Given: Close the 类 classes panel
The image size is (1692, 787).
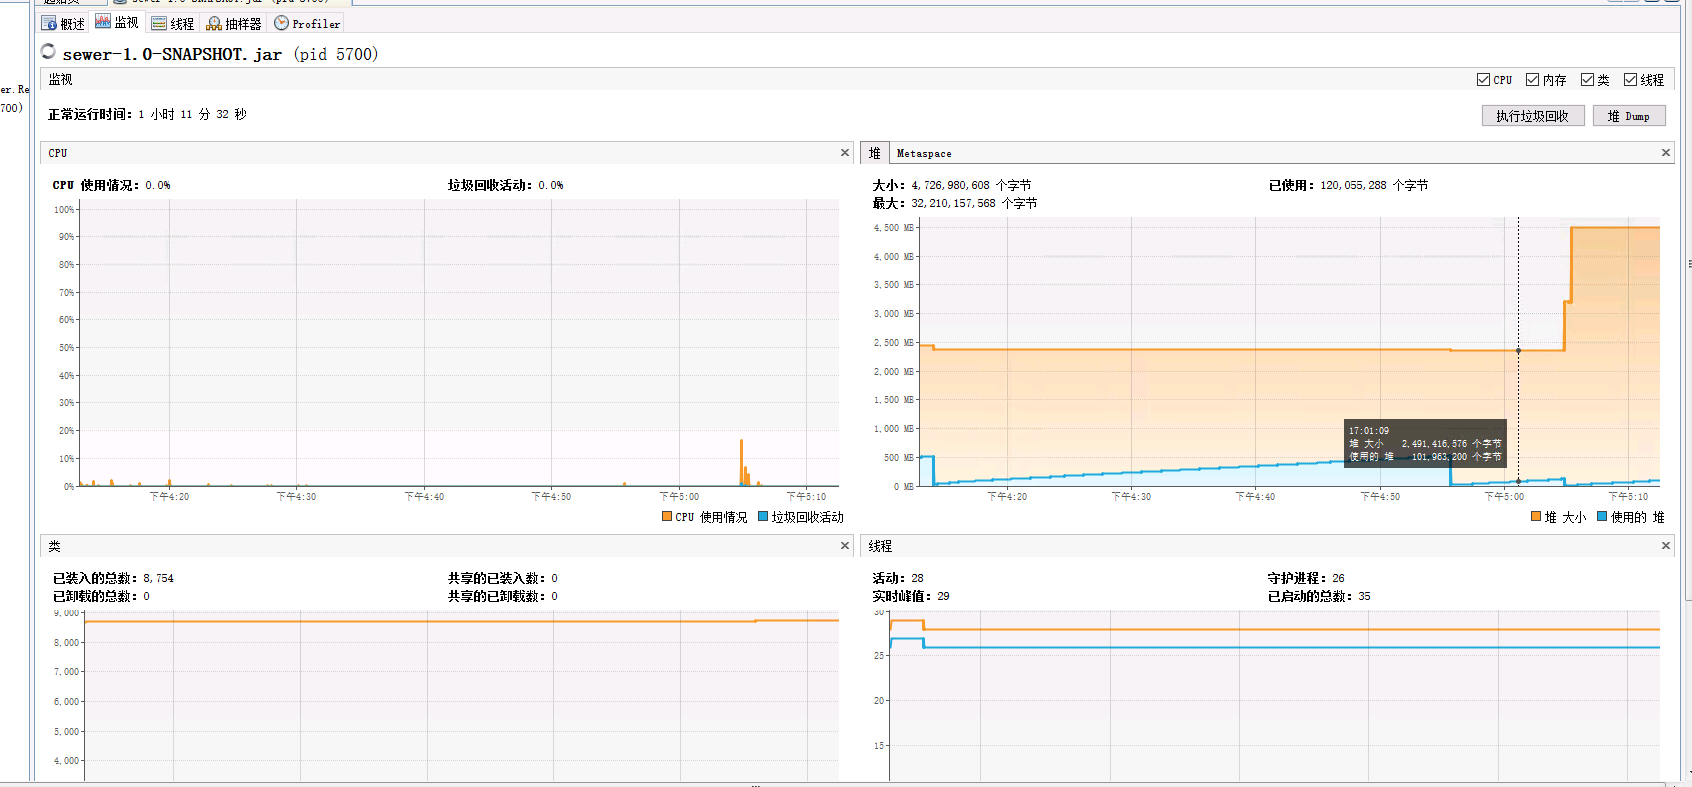Looking at the screenshot, I should pos(845,546).
